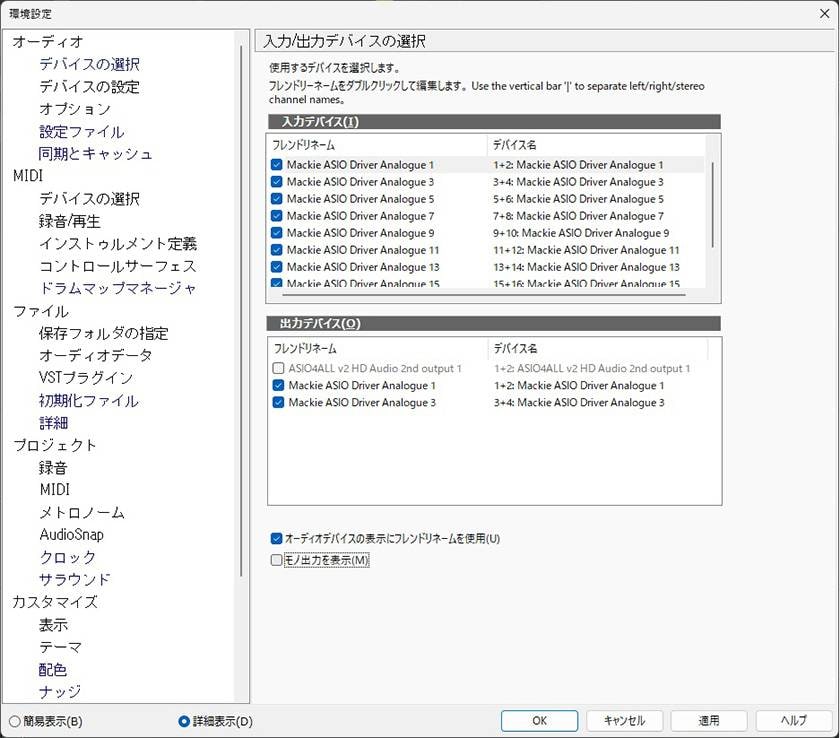Open the VSTプラグイン settings page
The image size is (840, 738).
(86, 378)
